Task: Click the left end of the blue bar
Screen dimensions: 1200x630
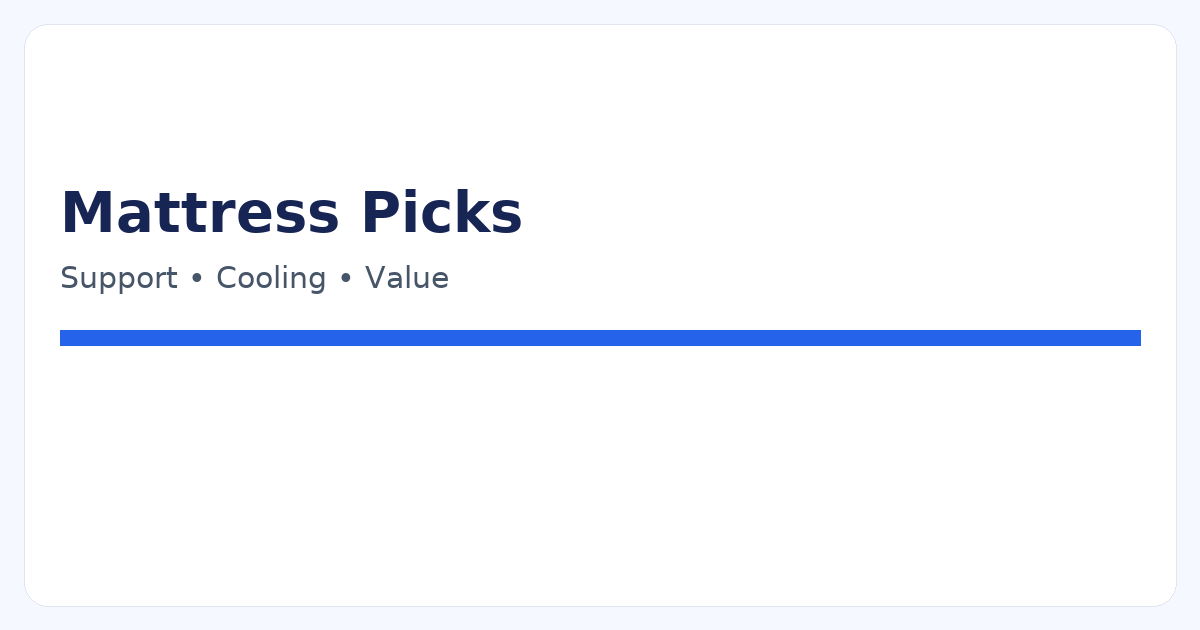Action: point(66,338)
